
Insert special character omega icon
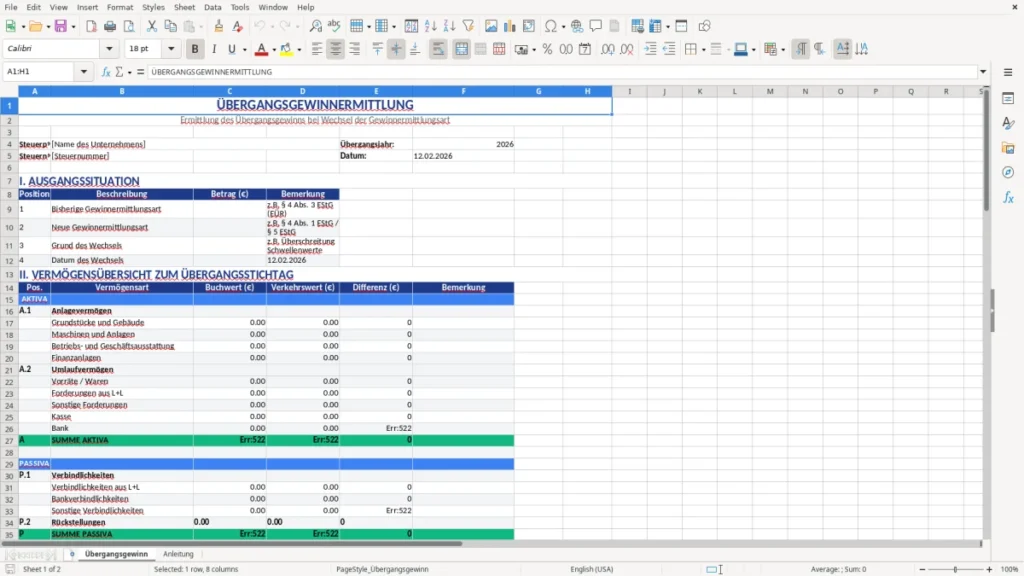click(x=551, y=26)
